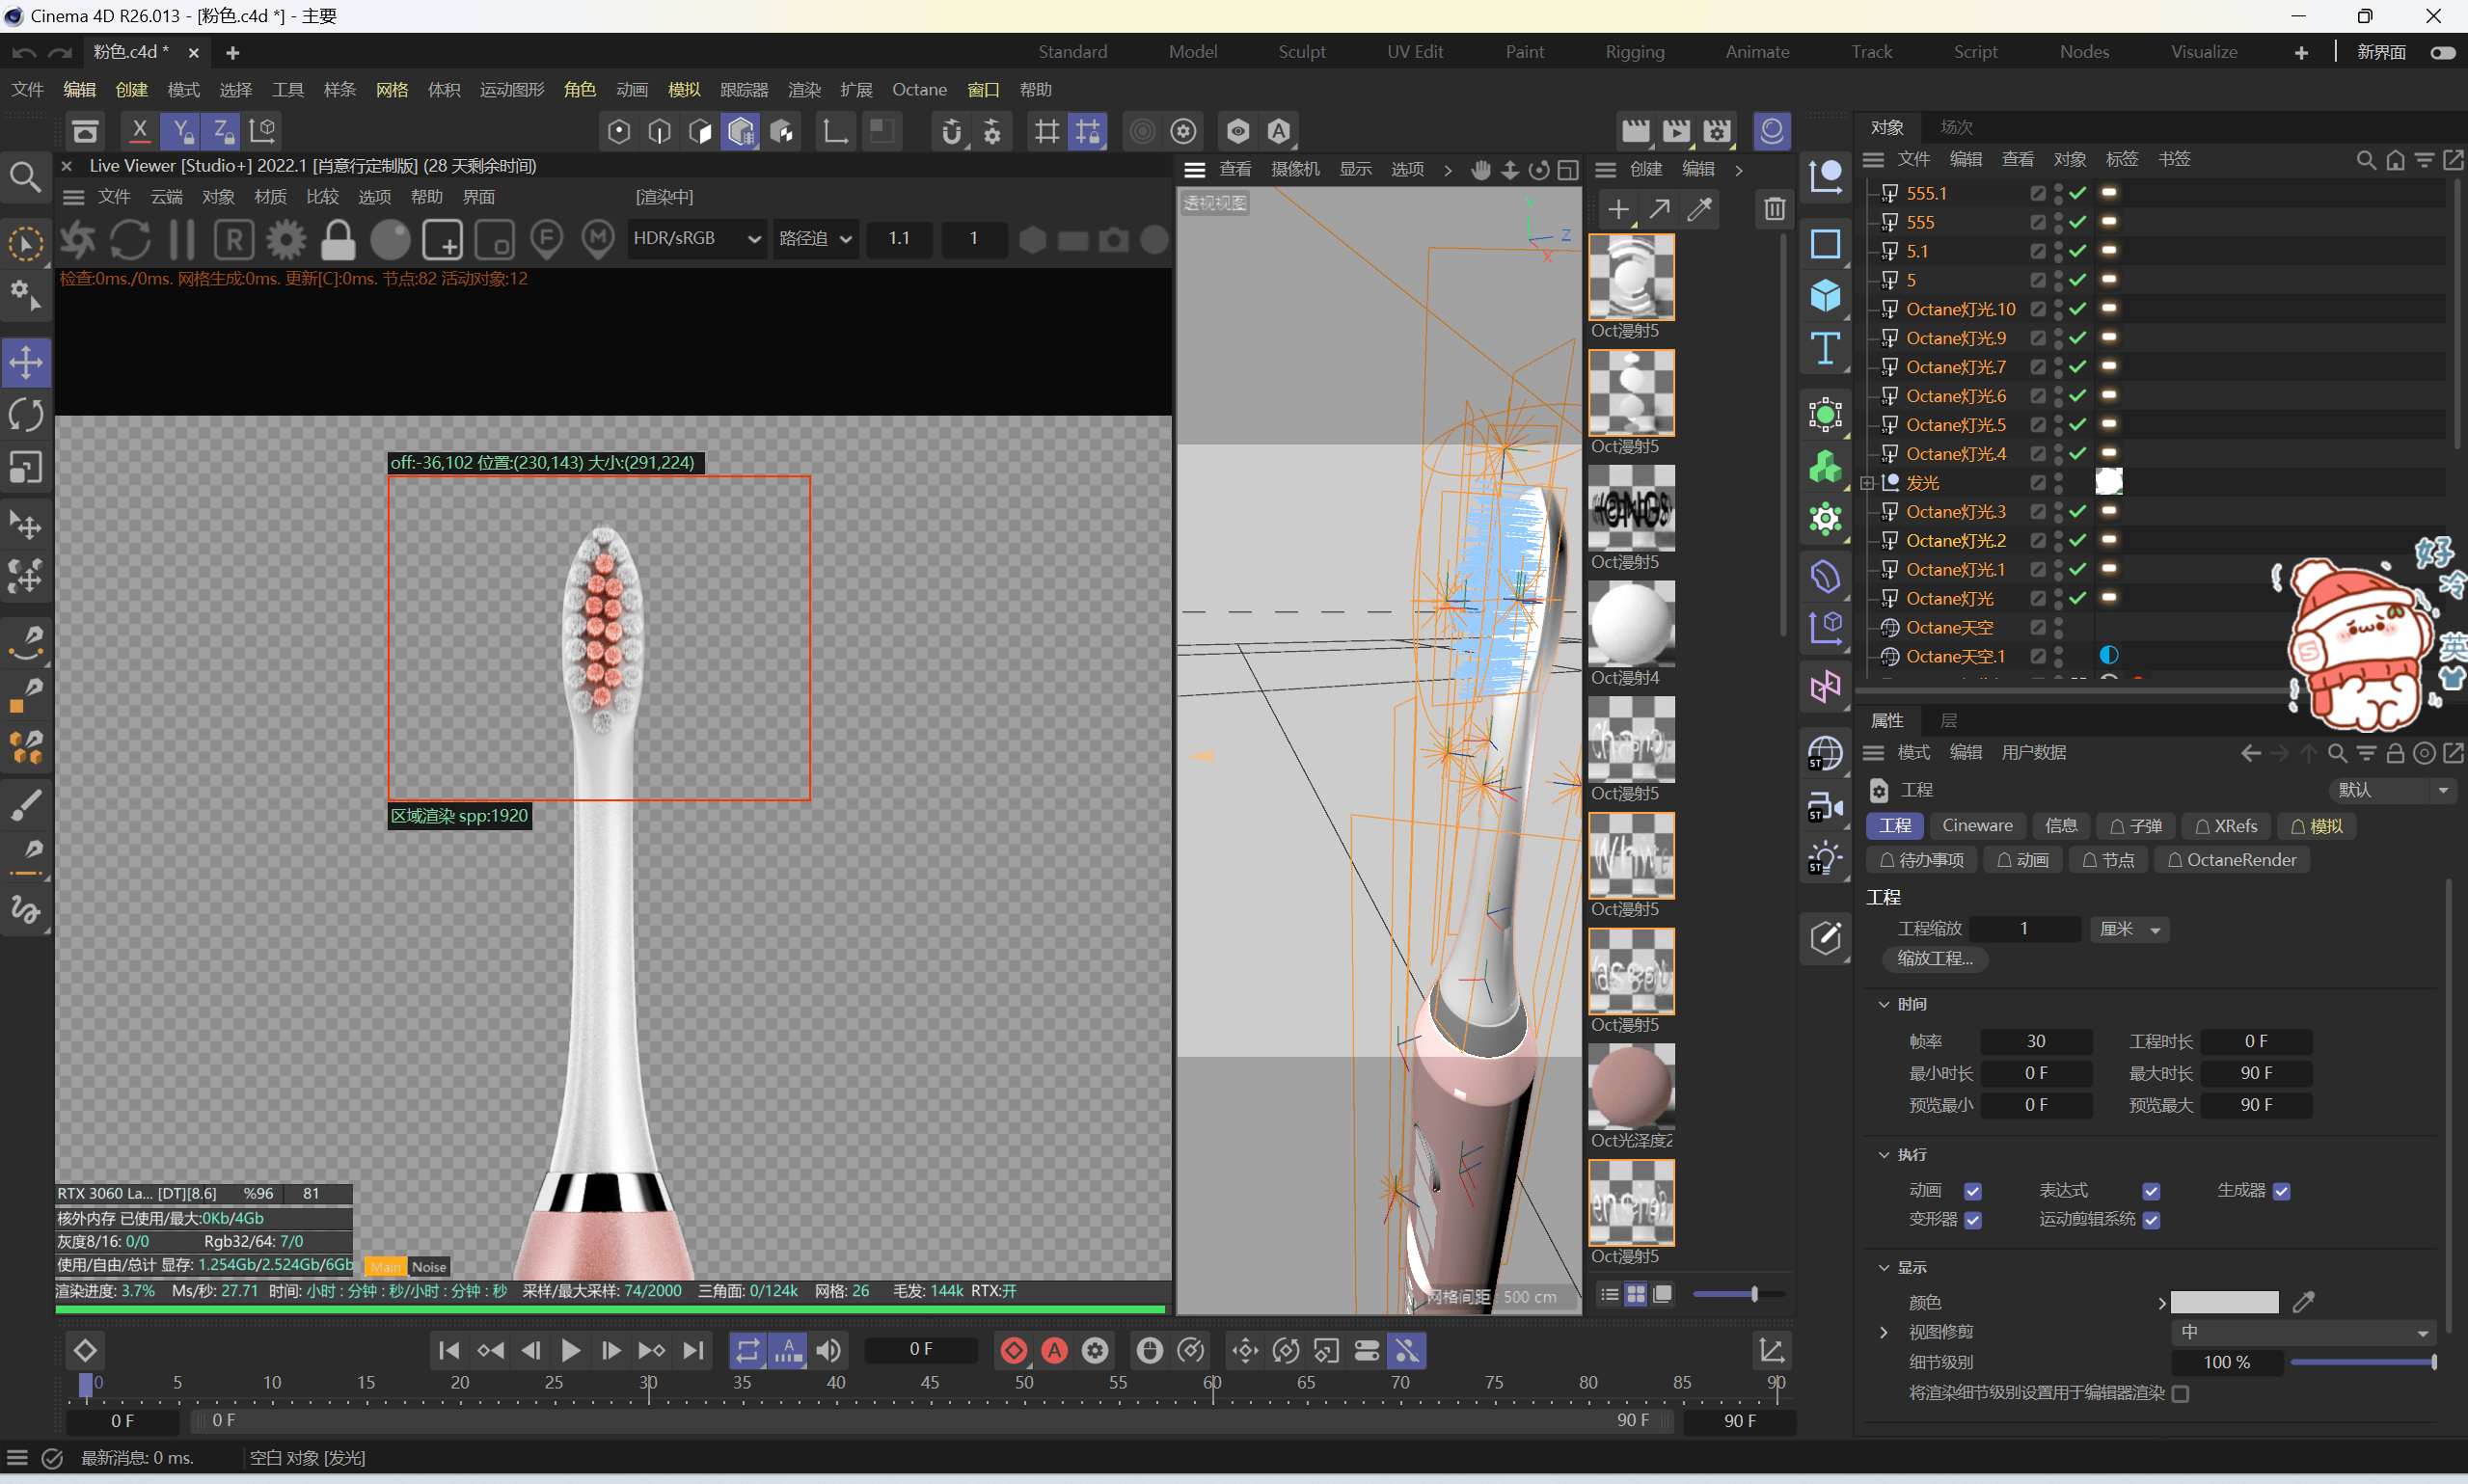Select the Move tool in left toolbar
Viewport: 2468px width, 1484px height.
[x=26, y=362]
